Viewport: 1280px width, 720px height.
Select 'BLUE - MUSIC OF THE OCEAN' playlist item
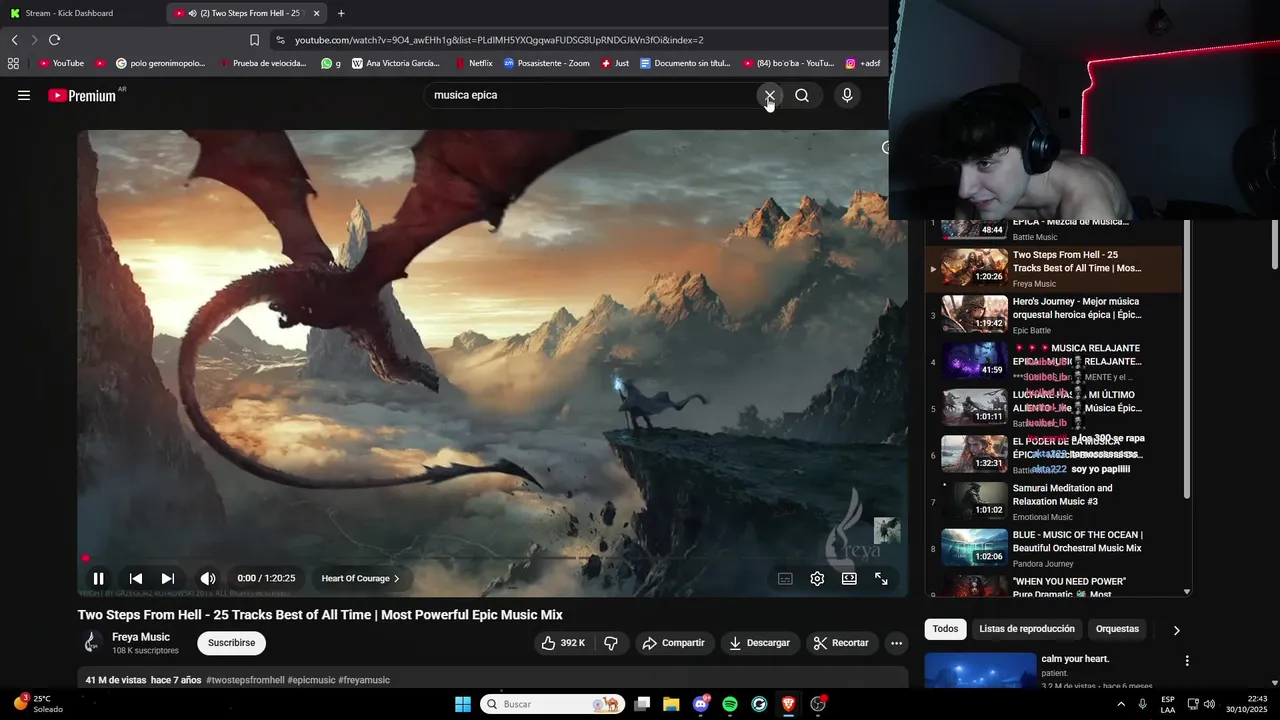coord(1055,549)
